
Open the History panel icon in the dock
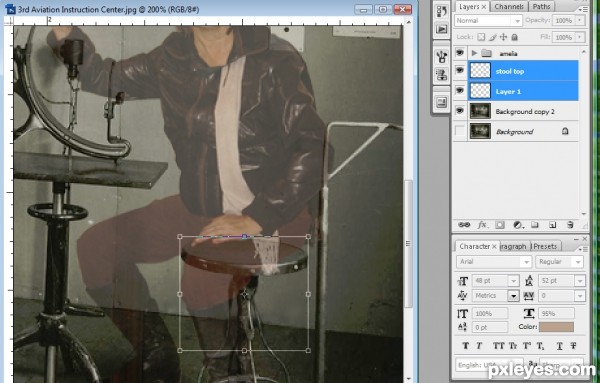point(442,11)
